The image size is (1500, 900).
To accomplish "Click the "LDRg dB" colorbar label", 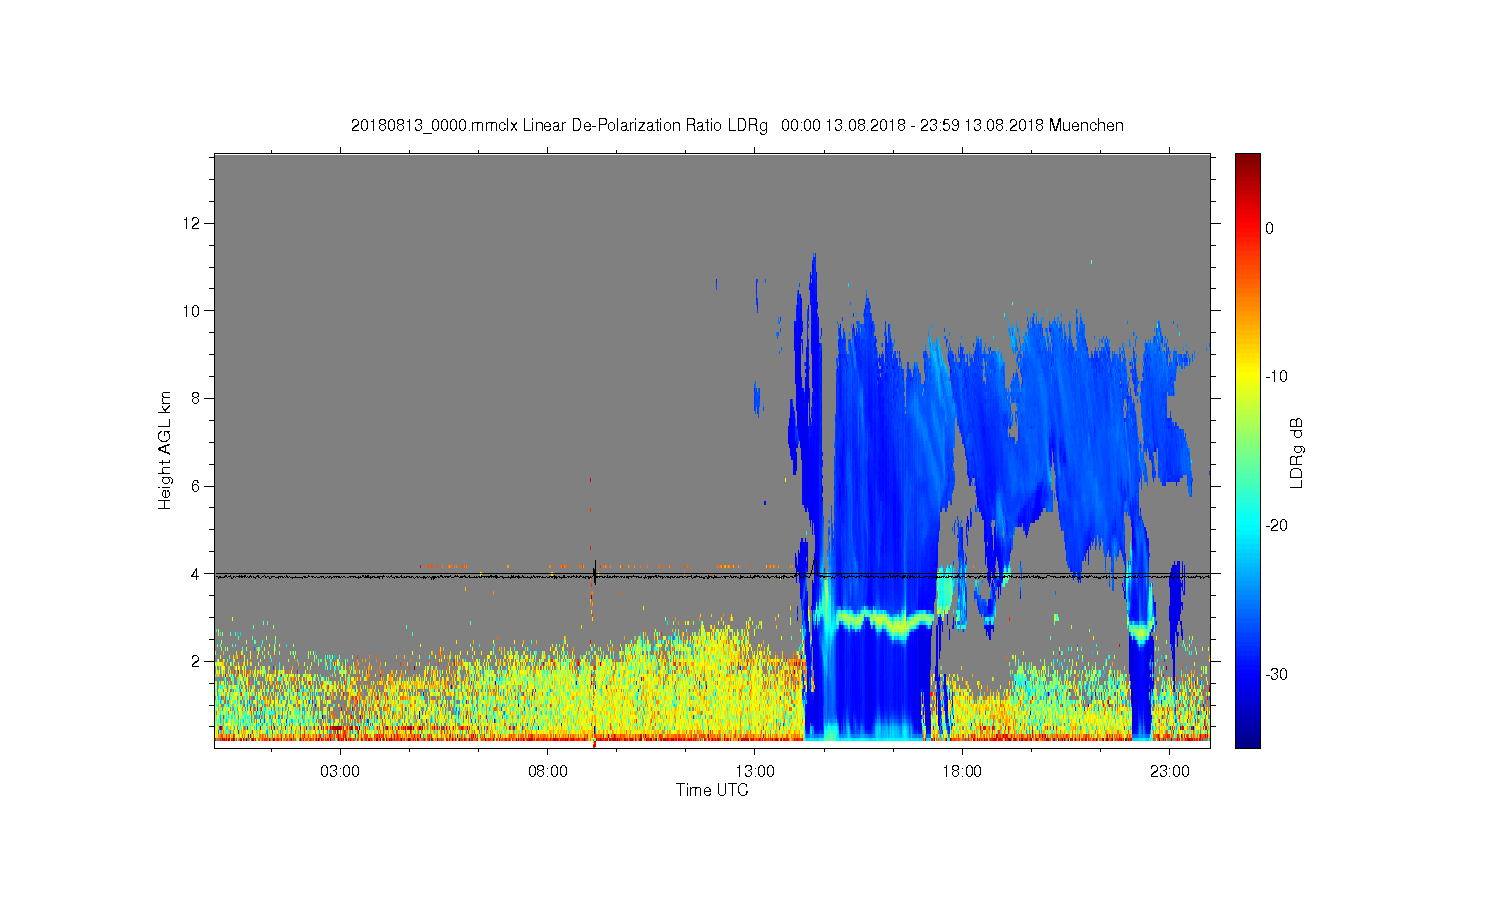I will pos(1297,452).
